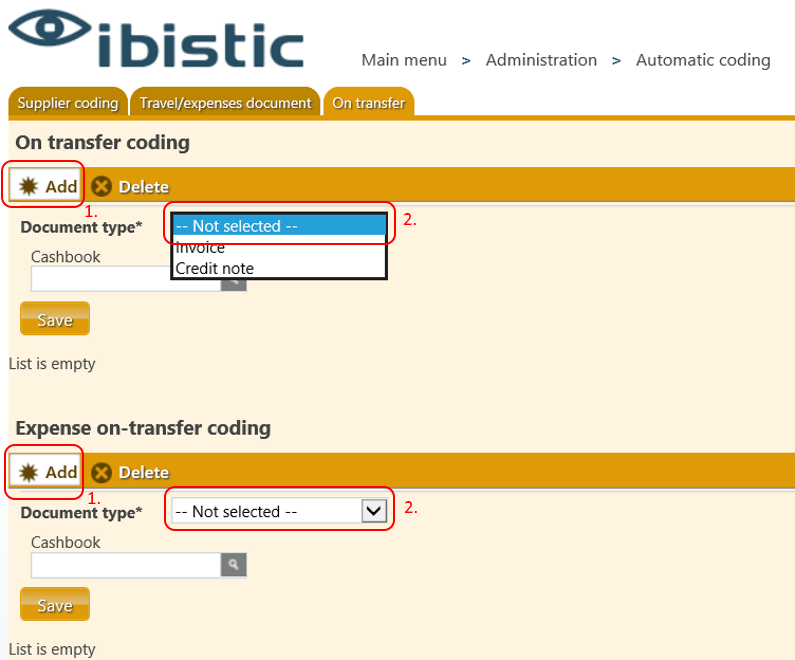Click Add under On transfer coding
The height and width of the screenshot is (660, 795).
pyautogui.click(x=47, y=186)
